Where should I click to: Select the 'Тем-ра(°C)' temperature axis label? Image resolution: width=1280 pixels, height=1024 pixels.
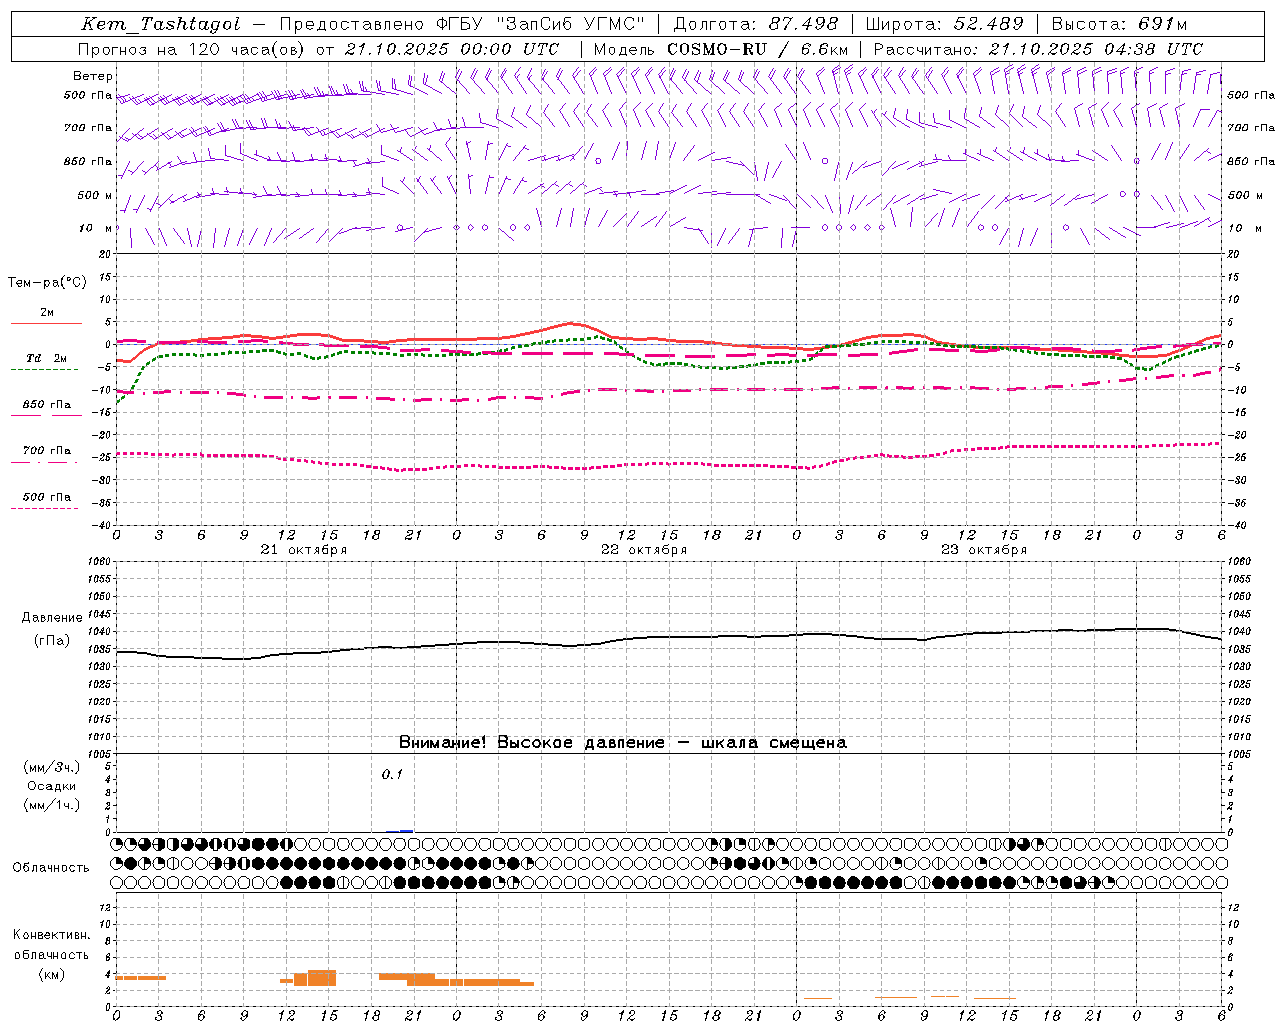pos(47,283)
